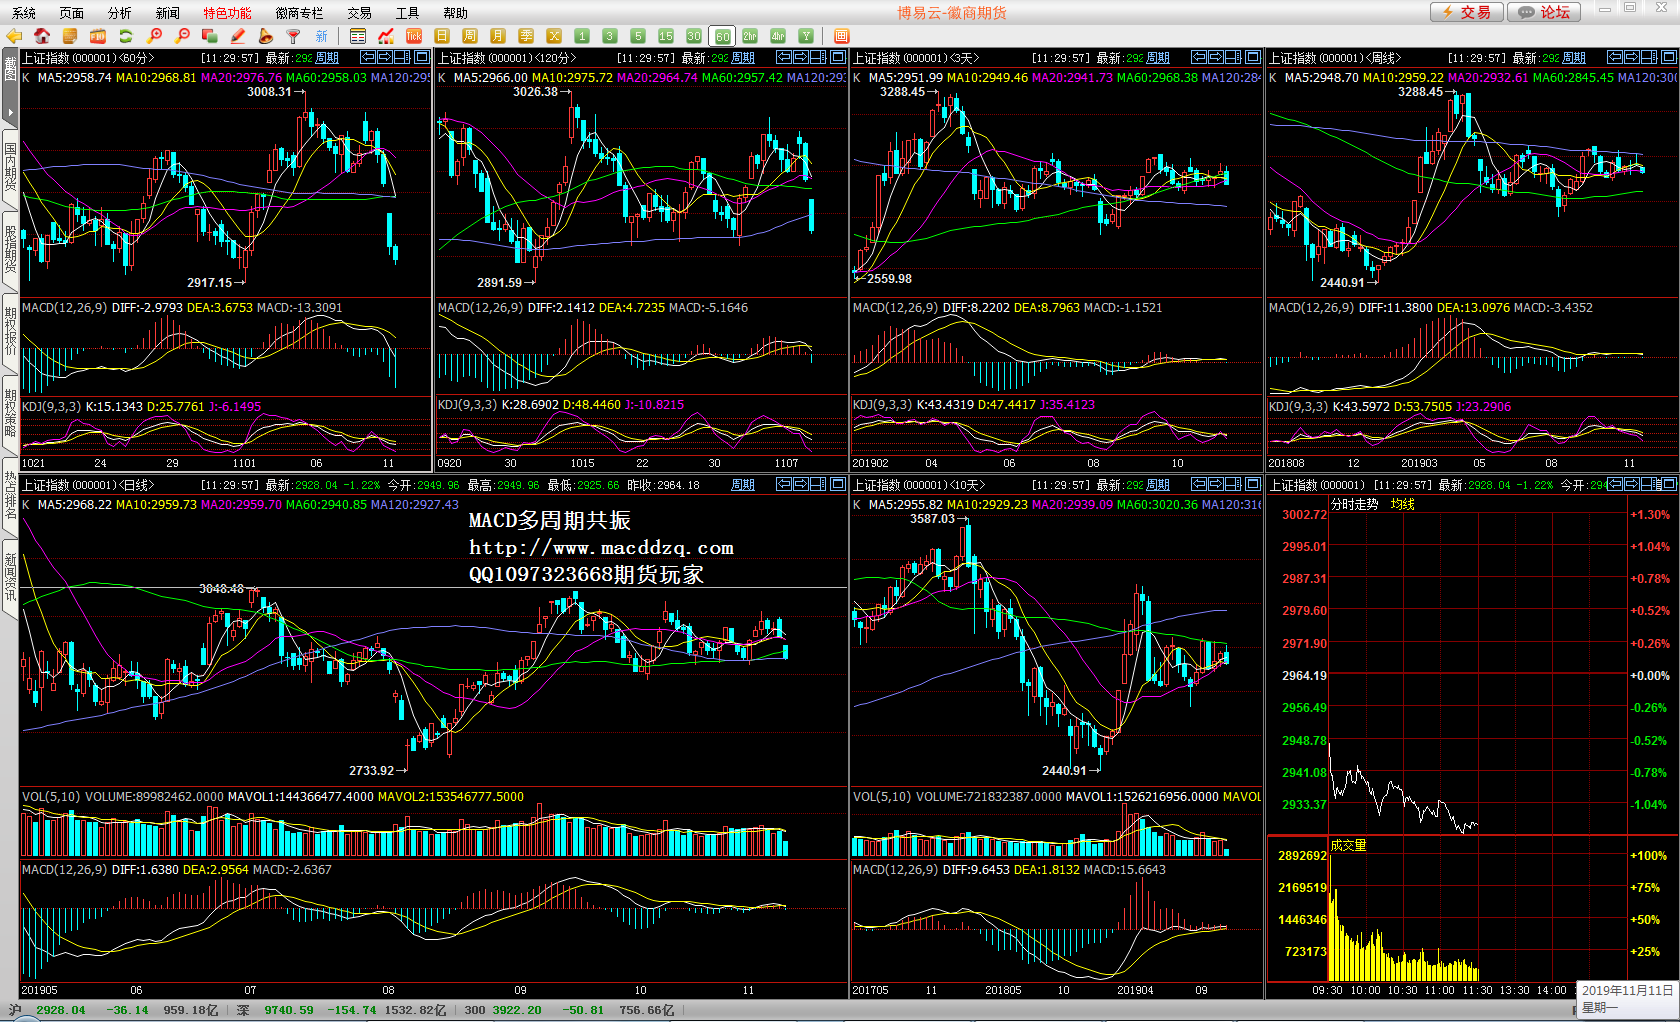This screenshot has width=1680, height=1022.
Task: Open the 徽商专栏 menu
Action: pos(300,13)
